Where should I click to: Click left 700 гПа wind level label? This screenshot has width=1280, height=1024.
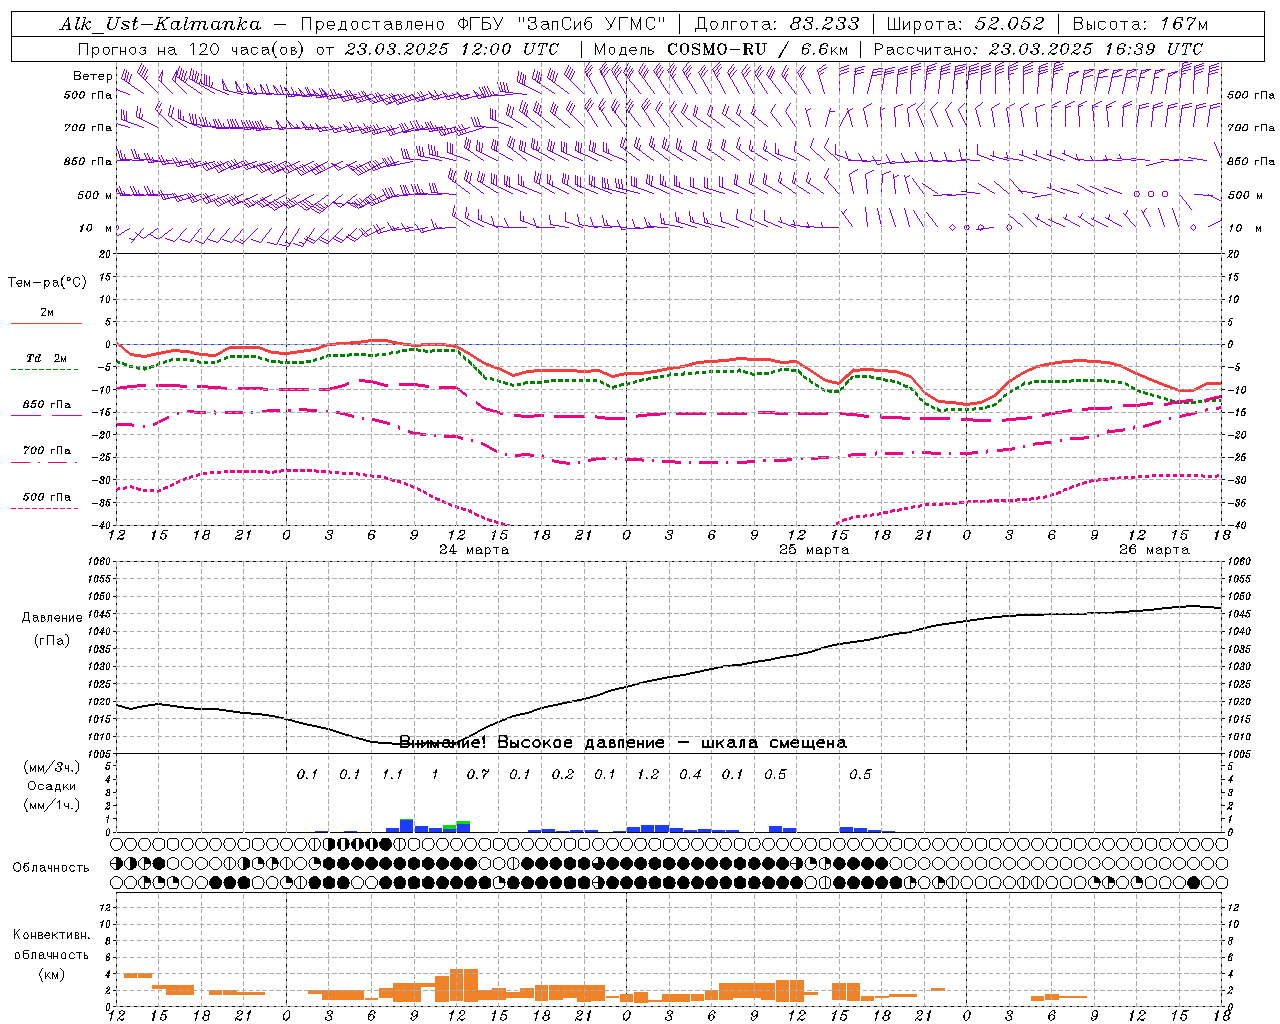pos(88,128)
